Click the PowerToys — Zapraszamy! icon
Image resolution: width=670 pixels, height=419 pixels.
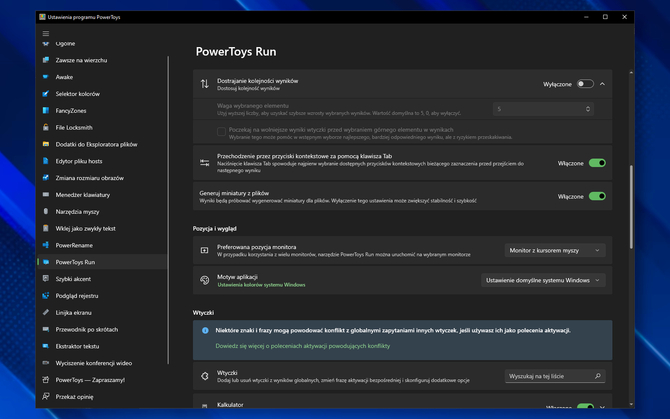(x=46, y=380)
